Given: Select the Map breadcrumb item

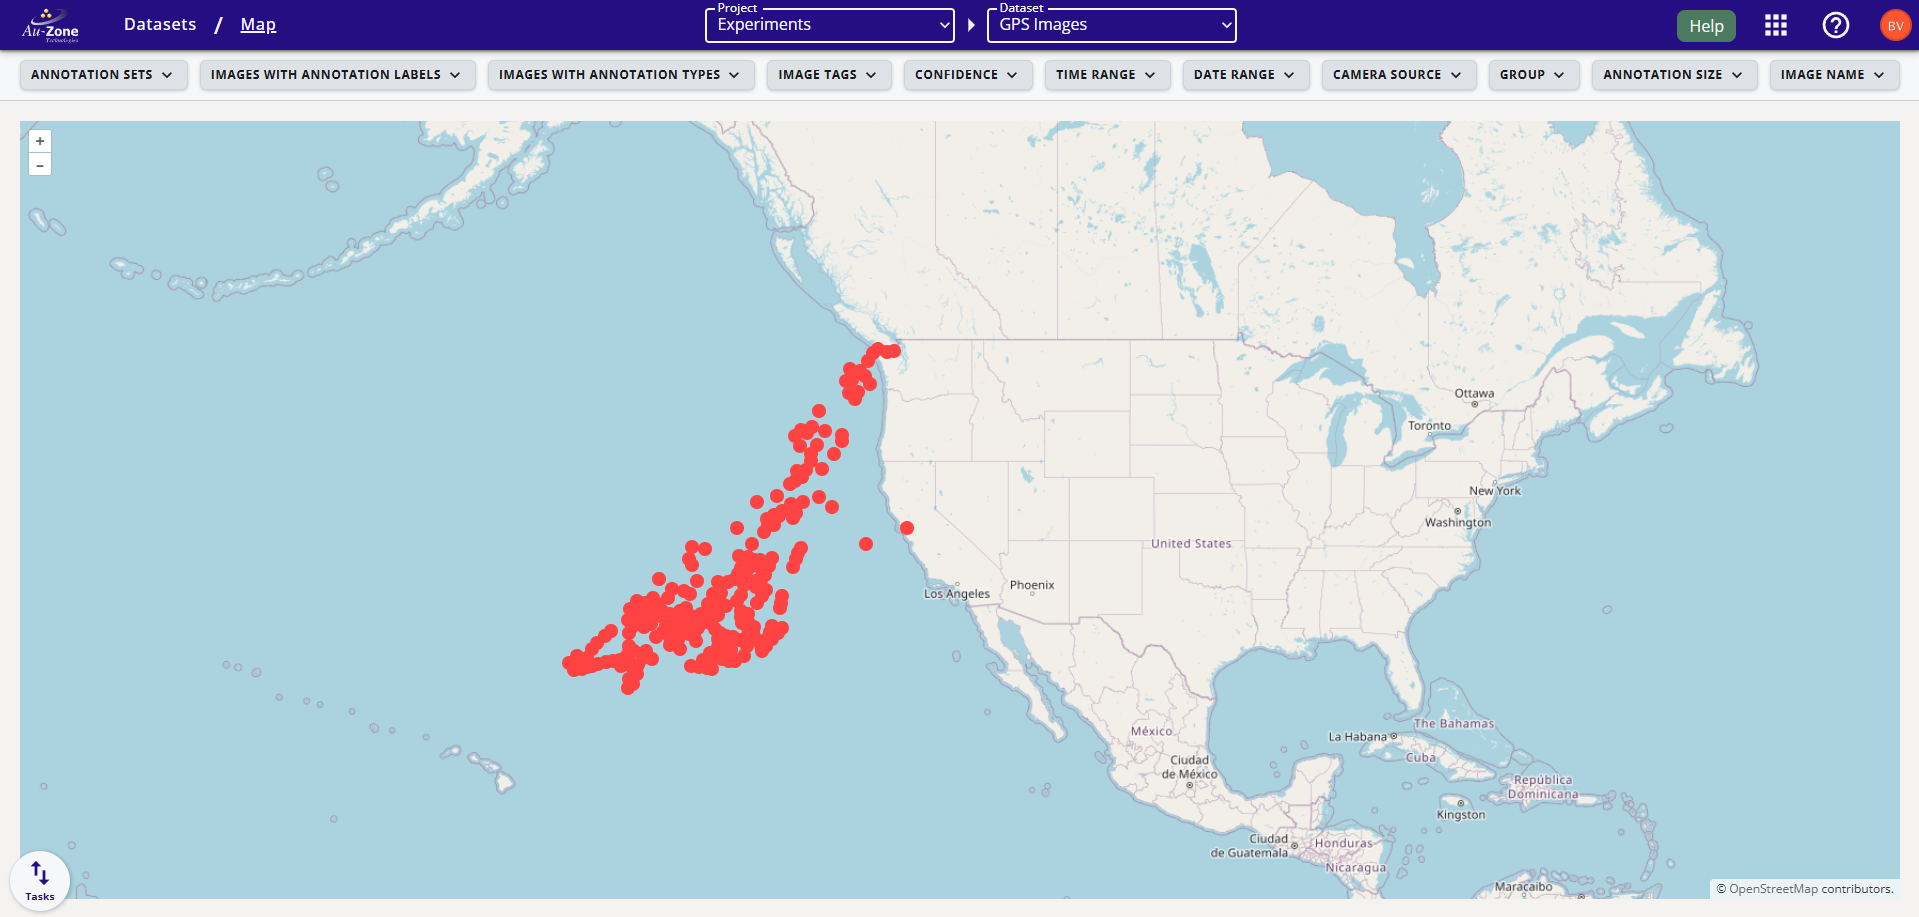Looking at the screenshot, I should pyautogui.click(x=258, y=23).
